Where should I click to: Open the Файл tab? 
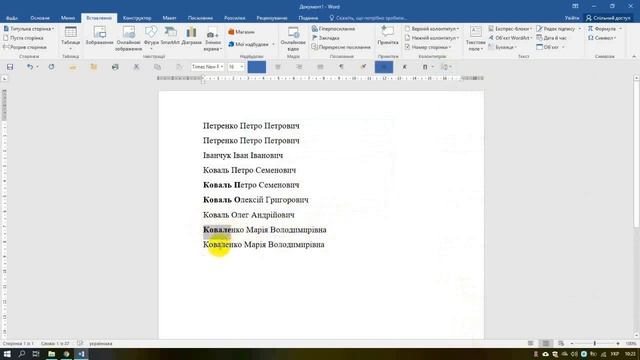point(12,18)
